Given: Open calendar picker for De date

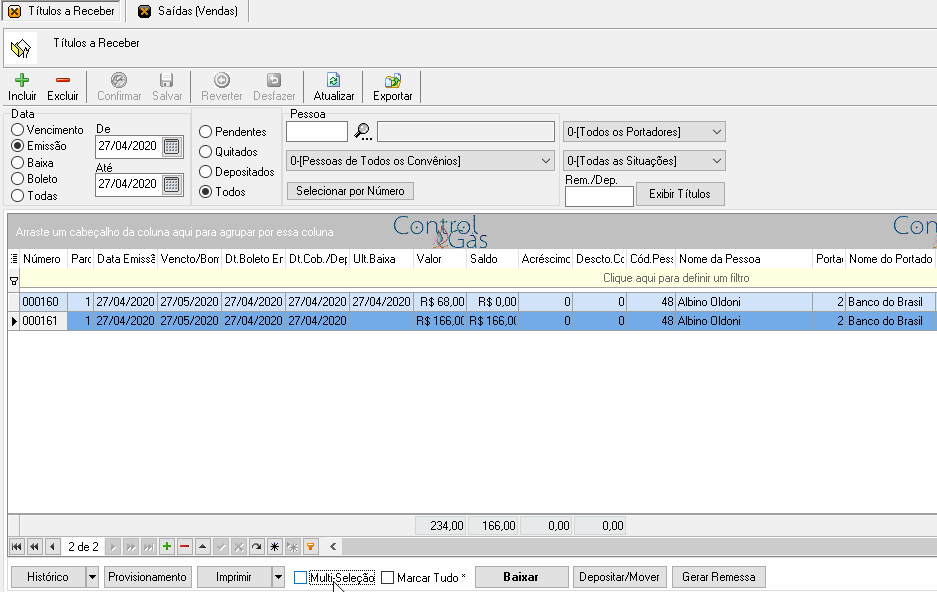Looking at the screenshot, I should pyautogui.click(x=172, y=146).
